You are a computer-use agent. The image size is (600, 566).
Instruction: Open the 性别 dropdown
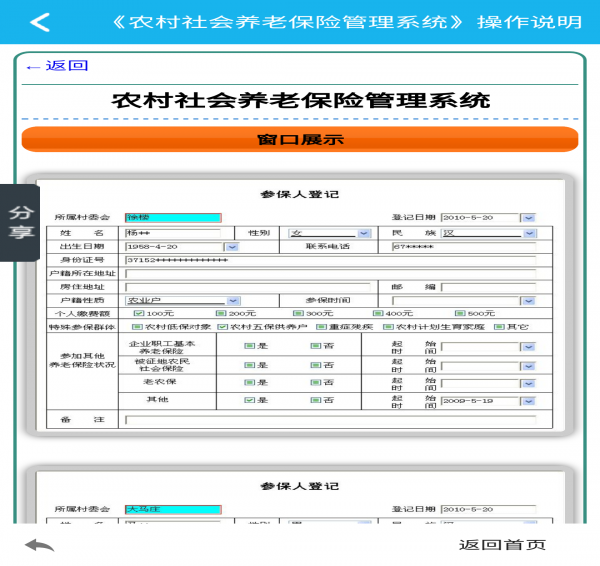364,233
